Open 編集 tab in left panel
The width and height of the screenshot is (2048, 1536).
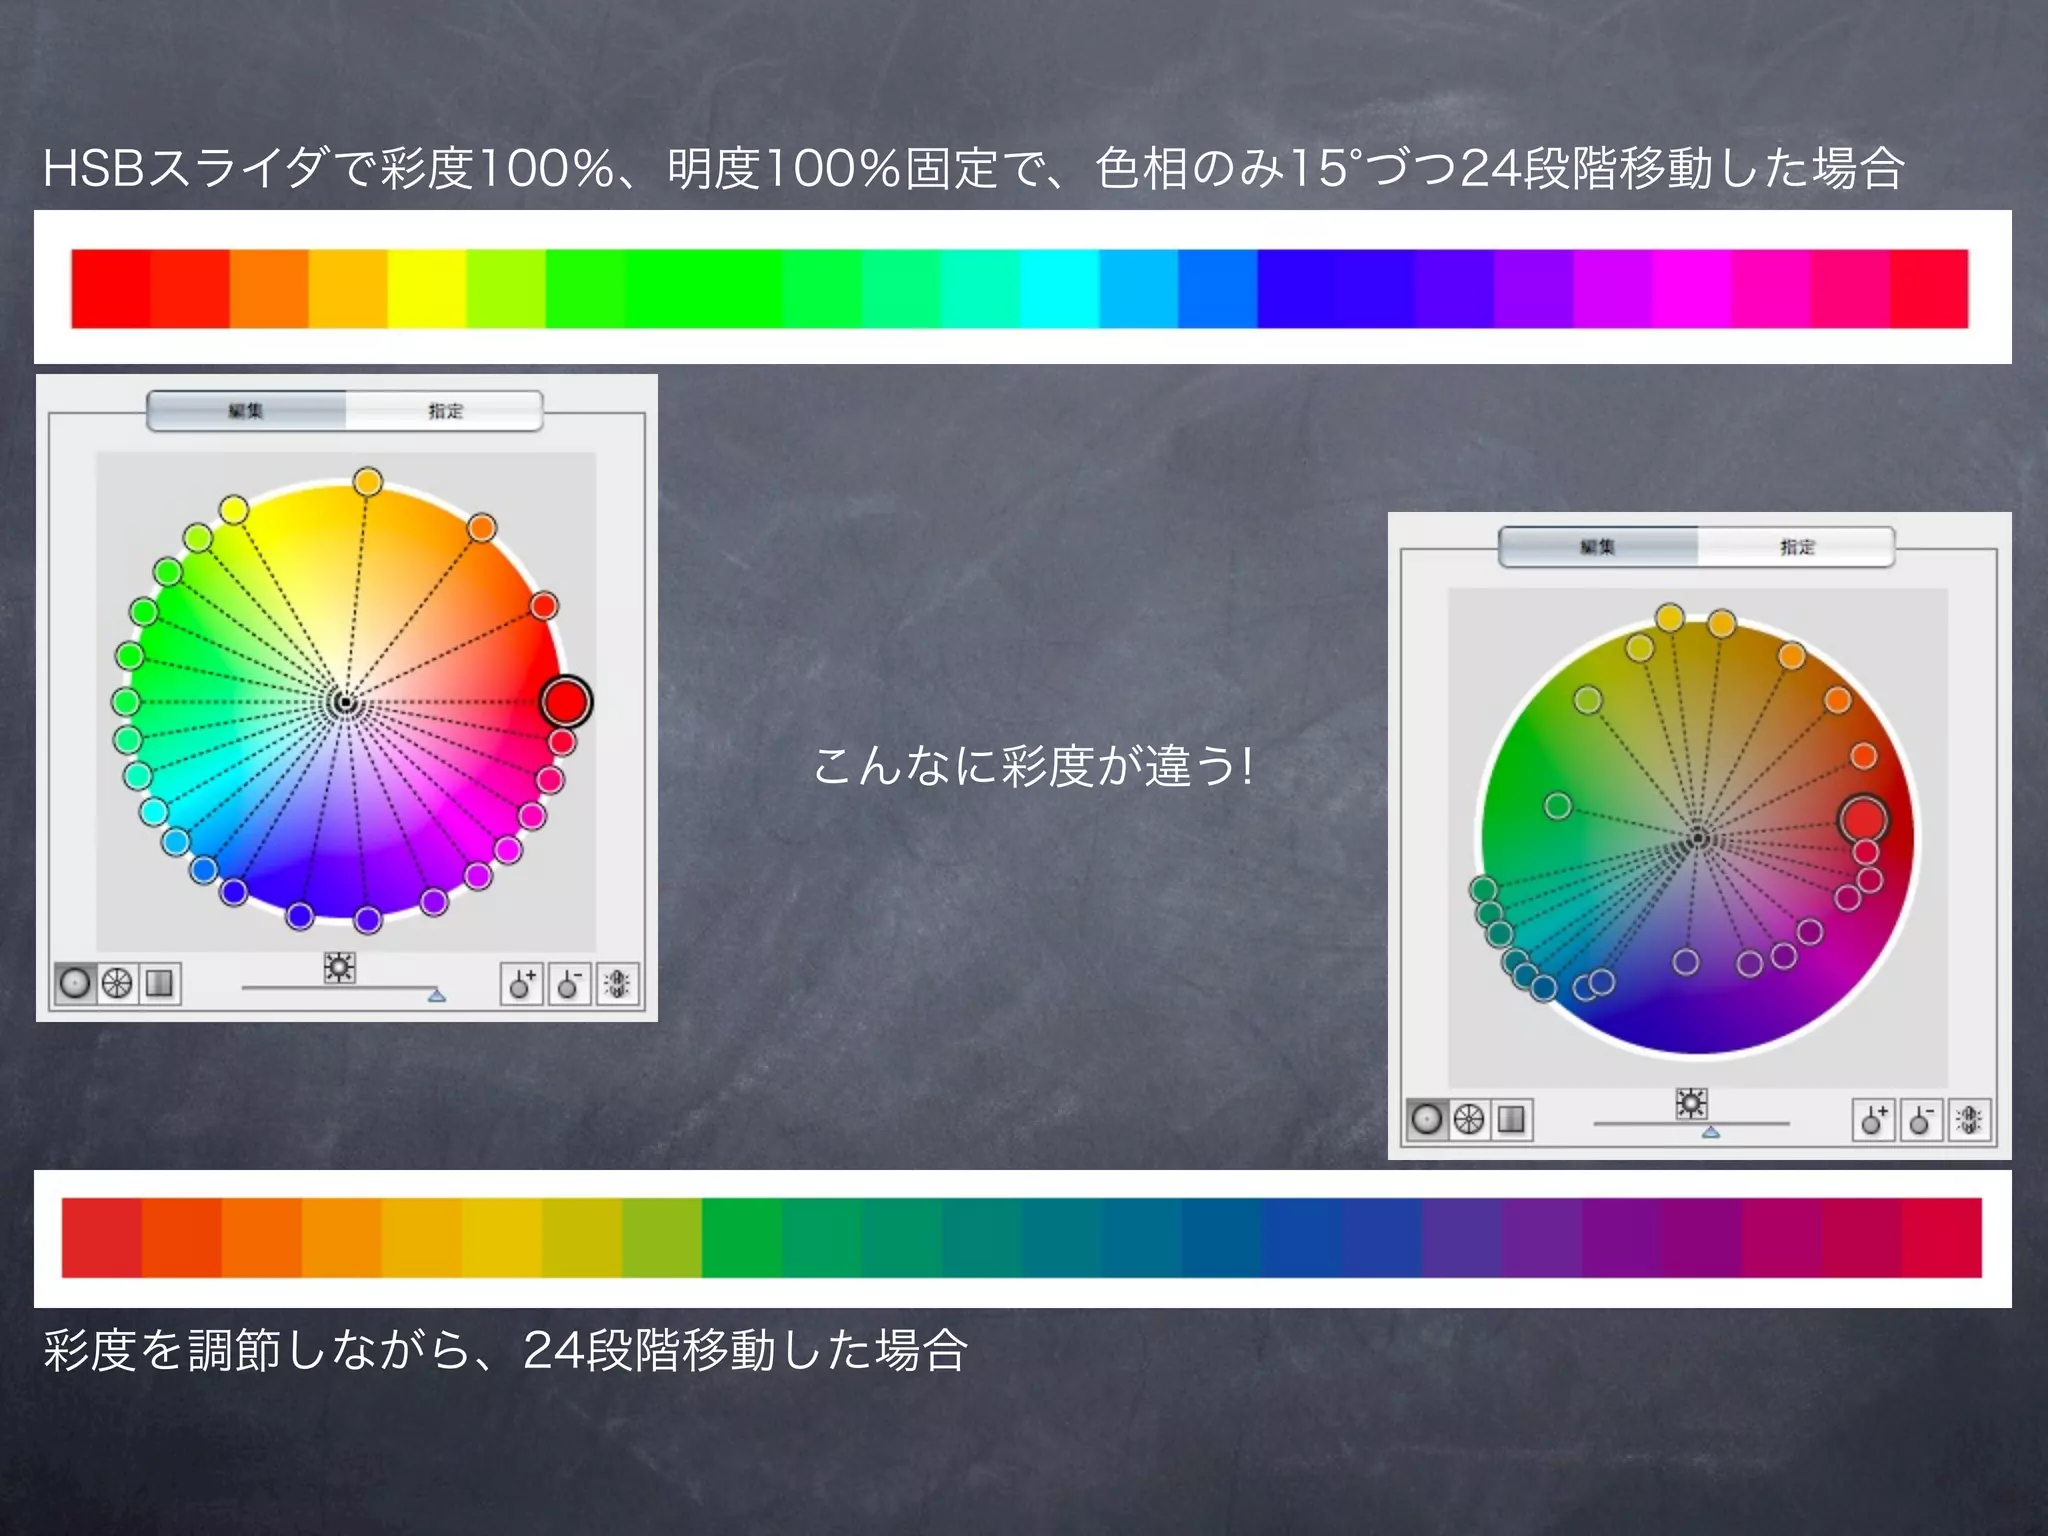point(246,411)
